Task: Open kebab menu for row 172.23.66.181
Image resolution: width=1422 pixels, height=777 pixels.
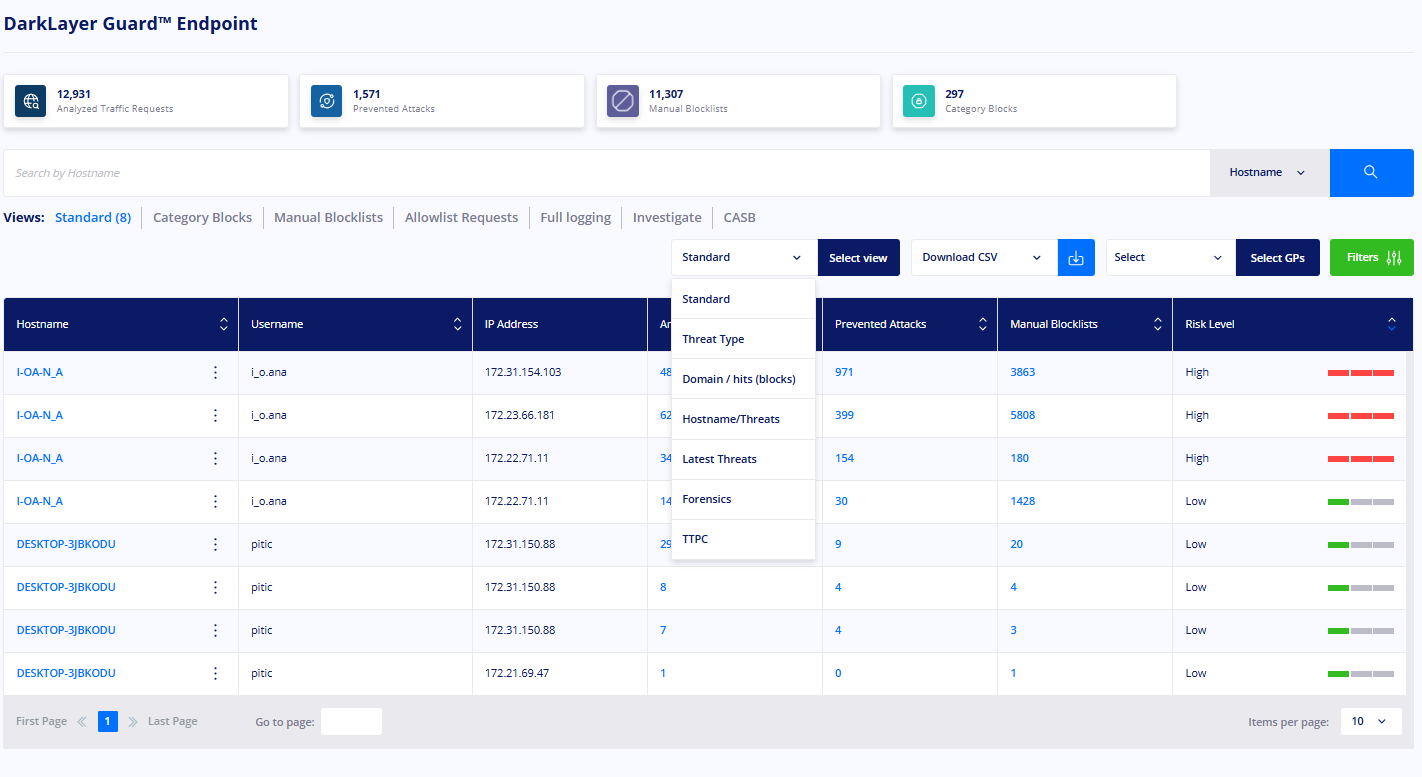Action: [215, 415]
